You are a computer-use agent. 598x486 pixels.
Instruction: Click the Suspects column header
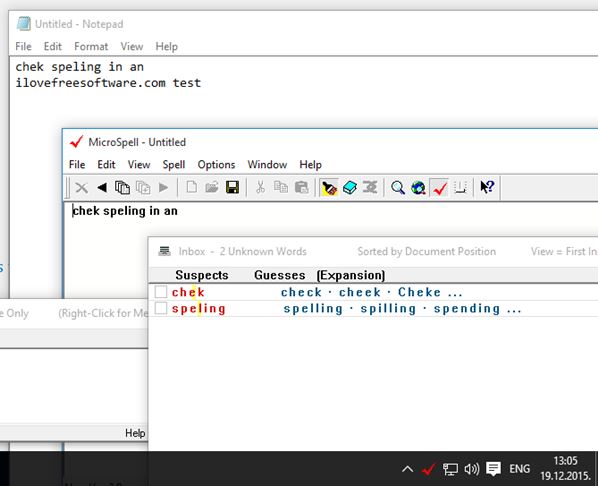pos(202,275)
